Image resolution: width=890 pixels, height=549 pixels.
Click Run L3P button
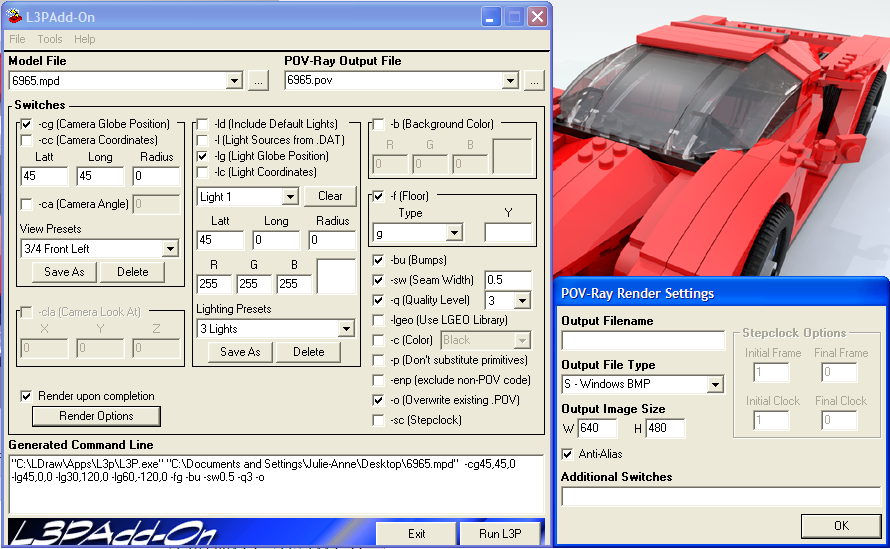[500, 534]
